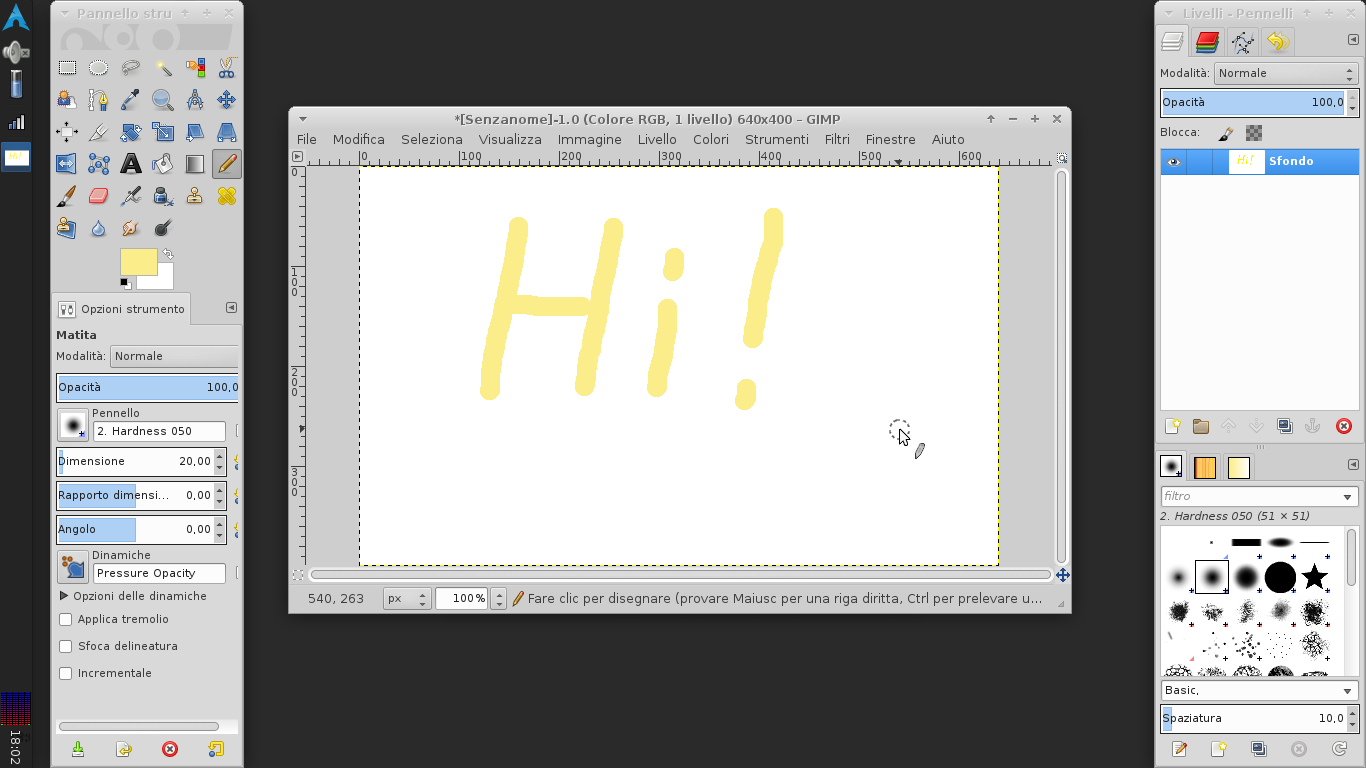Select the Ellipse Select tool
Viewport: 1366px width, 768px height.
(99, 68)
